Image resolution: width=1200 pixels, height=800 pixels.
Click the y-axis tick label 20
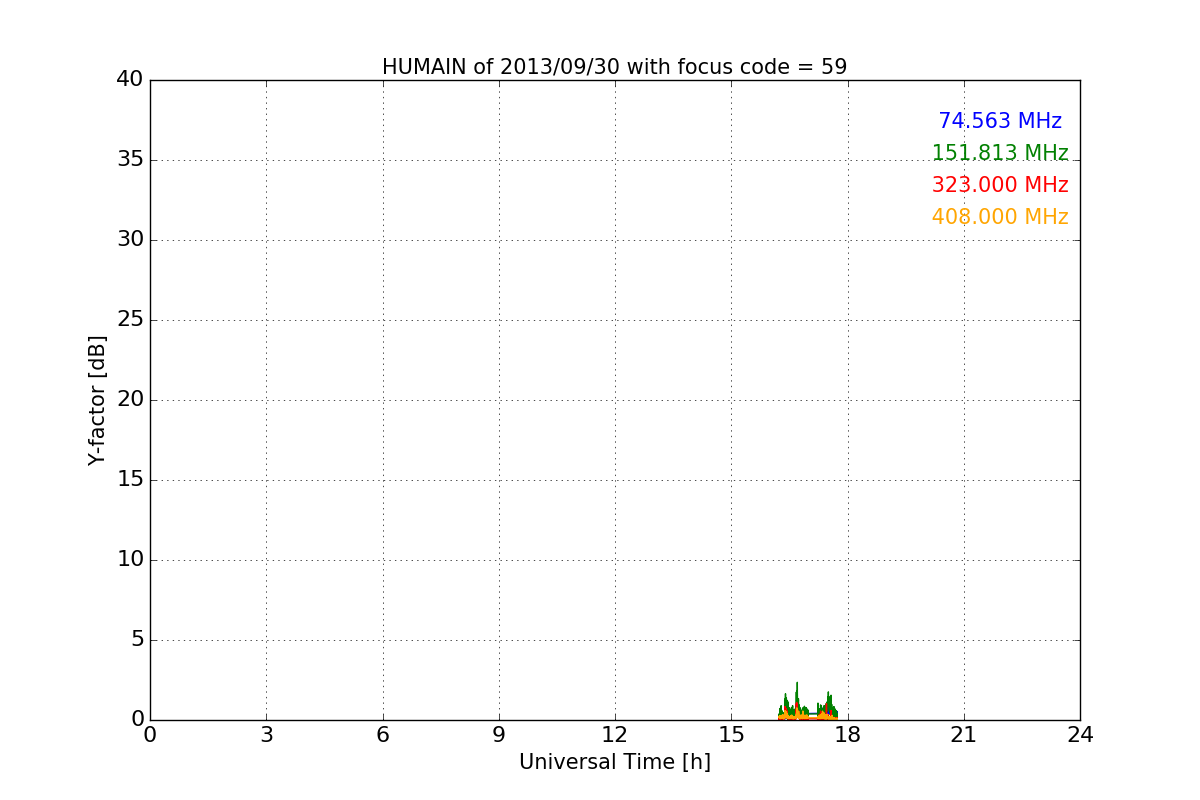[130, 400]
